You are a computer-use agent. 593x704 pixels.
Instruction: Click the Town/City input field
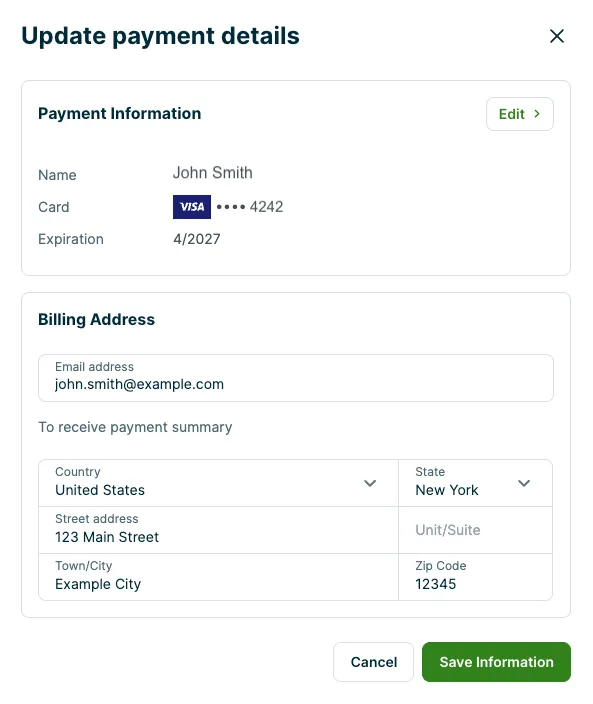tap(219, 577)
